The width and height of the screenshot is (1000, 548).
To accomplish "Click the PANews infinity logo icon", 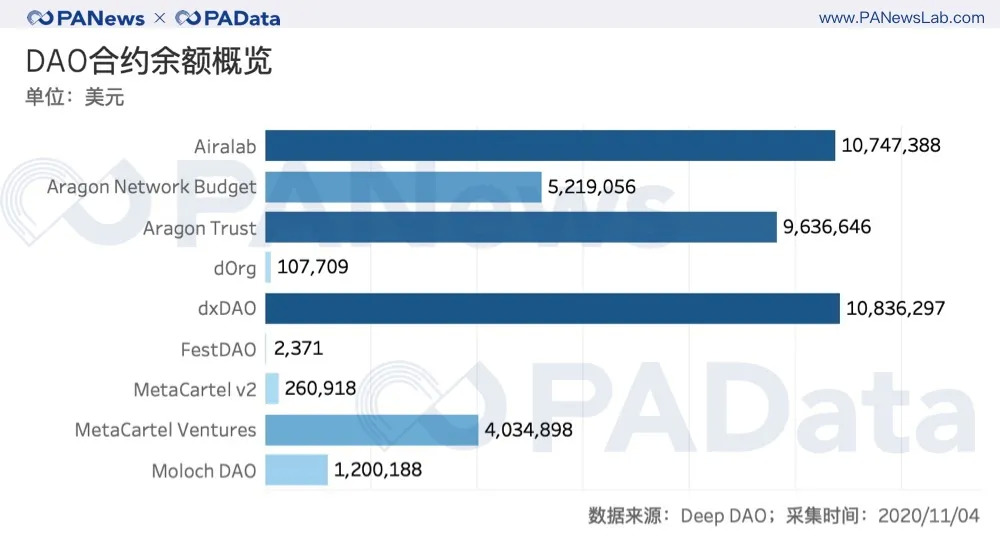I will 42,18.
